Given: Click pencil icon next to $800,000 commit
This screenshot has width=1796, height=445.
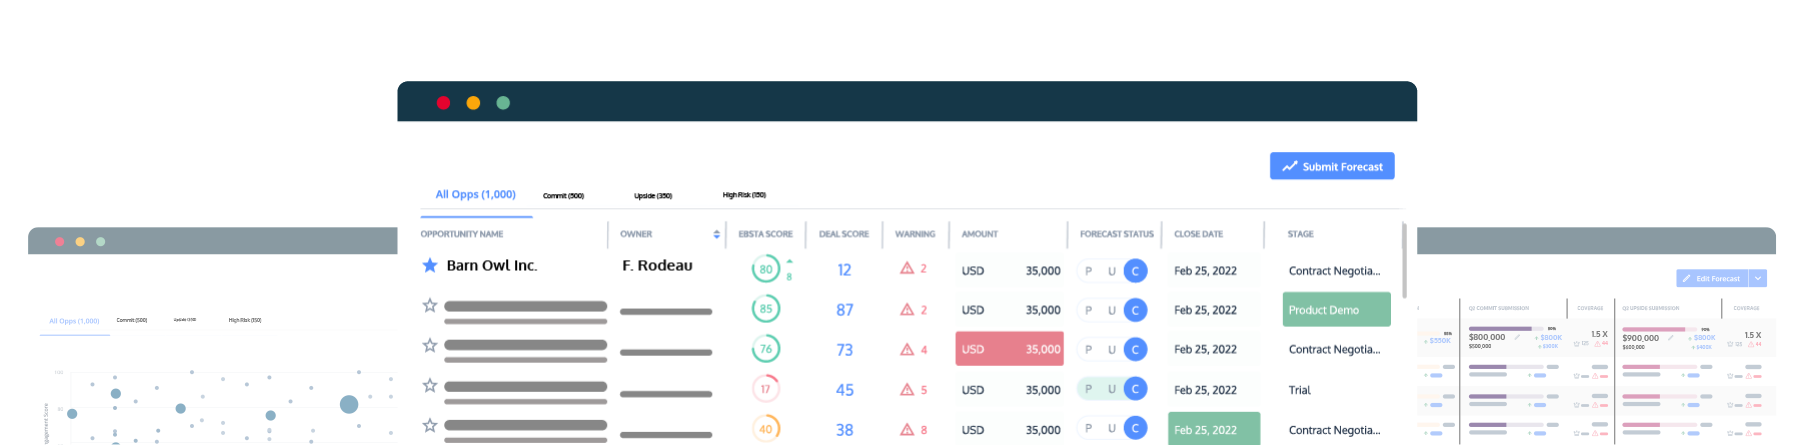Looking at the screenshot, I should point(1517,338).
